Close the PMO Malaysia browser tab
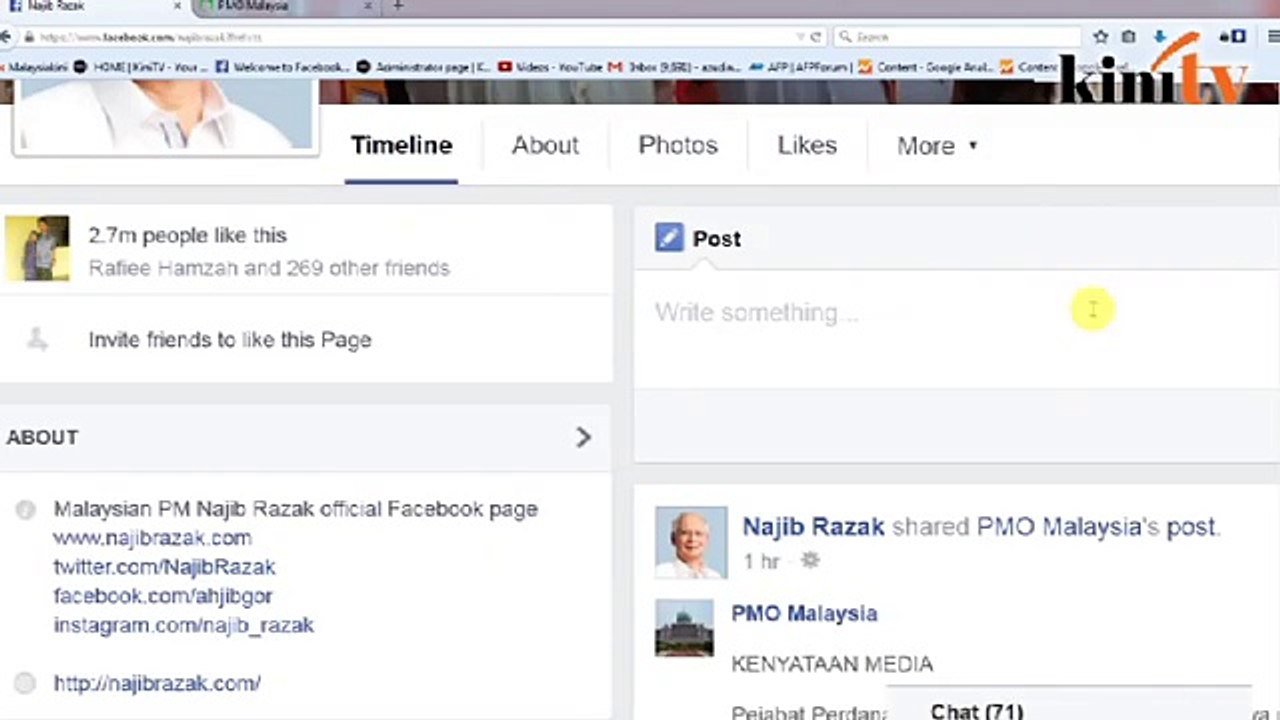 (x=367, y=6)
